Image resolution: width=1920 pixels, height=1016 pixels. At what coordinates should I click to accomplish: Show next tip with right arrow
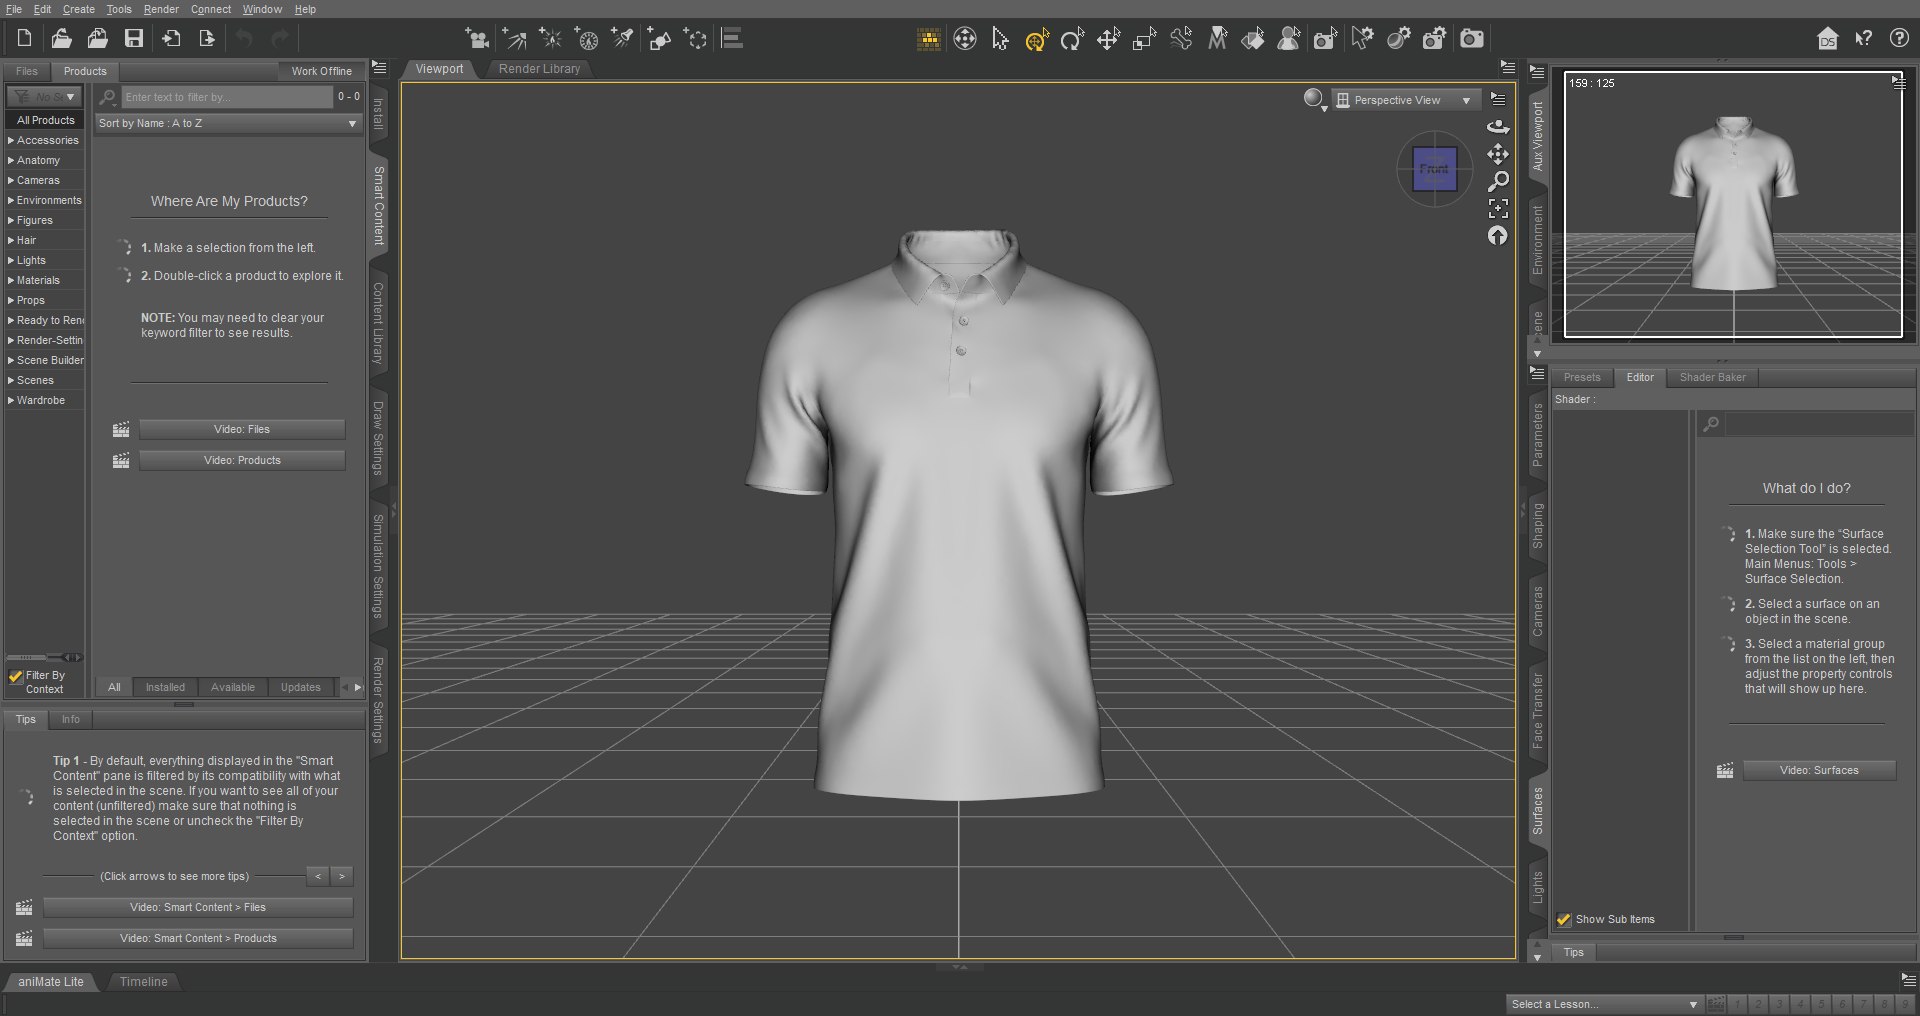(x=342, y=877)
